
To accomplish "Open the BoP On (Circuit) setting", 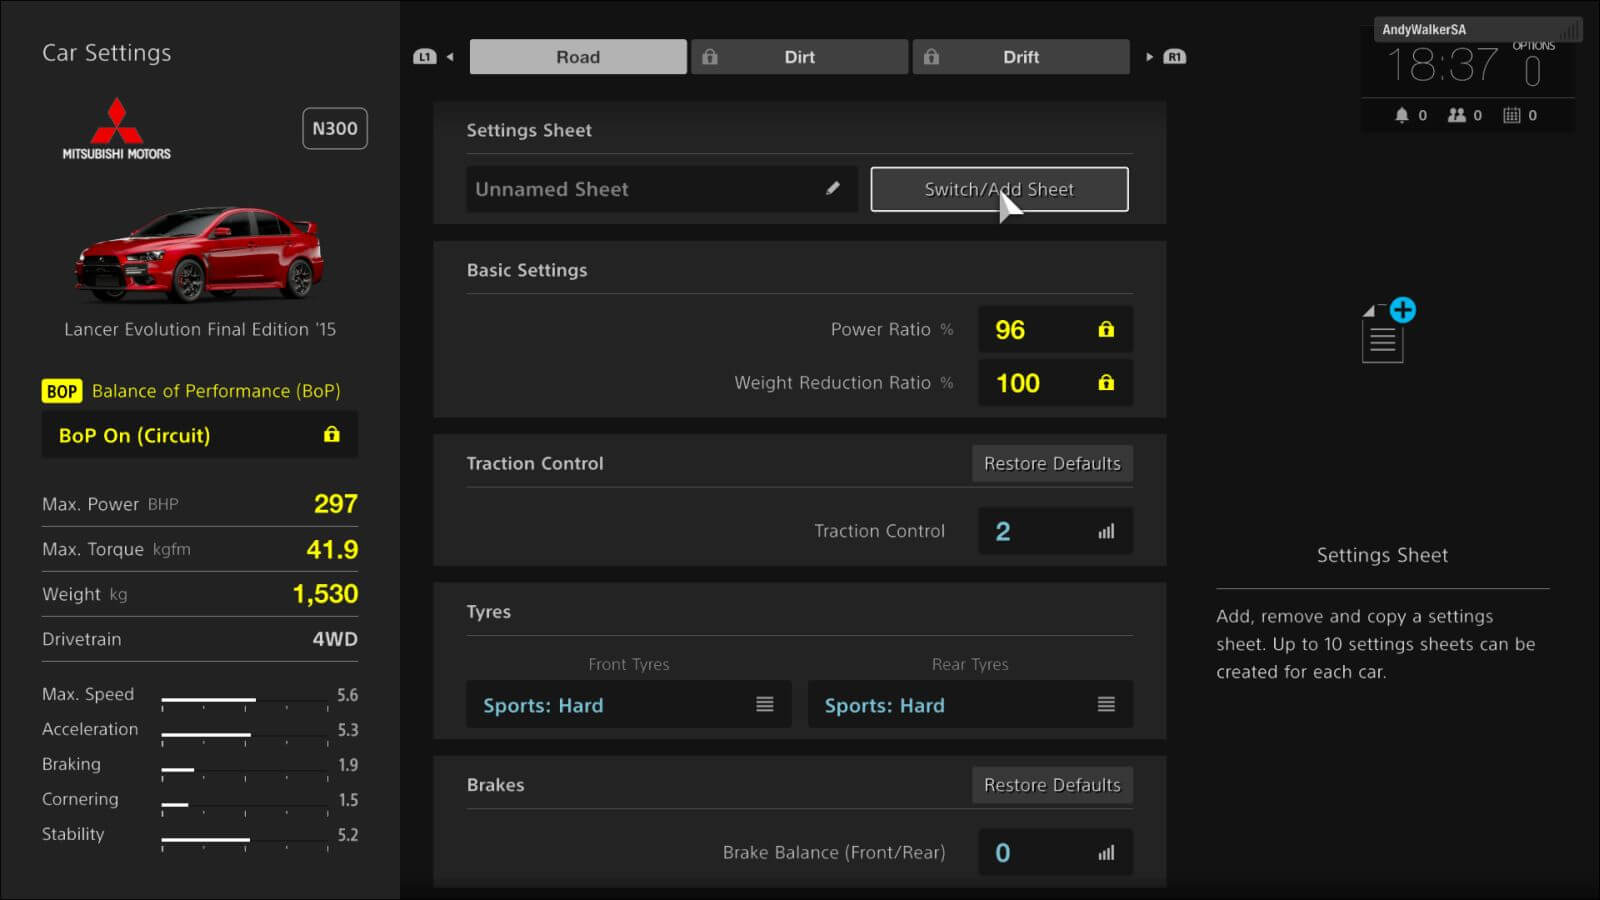I will click(x=200, y=435).
